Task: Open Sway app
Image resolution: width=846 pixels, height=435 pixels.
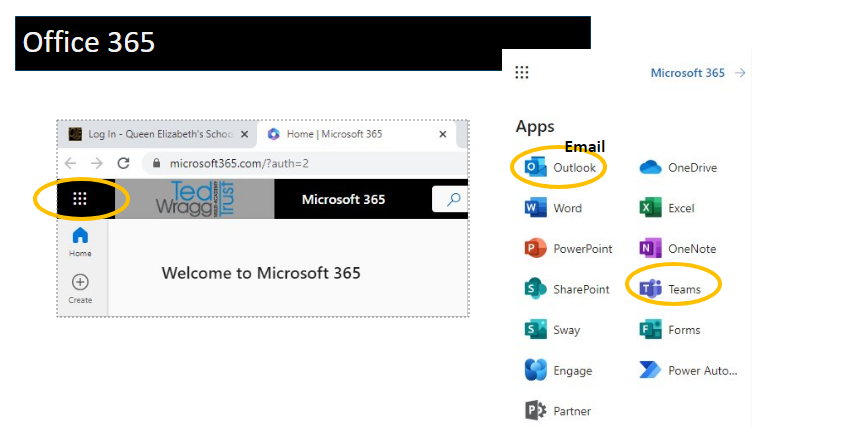Action: pos(552,330)
